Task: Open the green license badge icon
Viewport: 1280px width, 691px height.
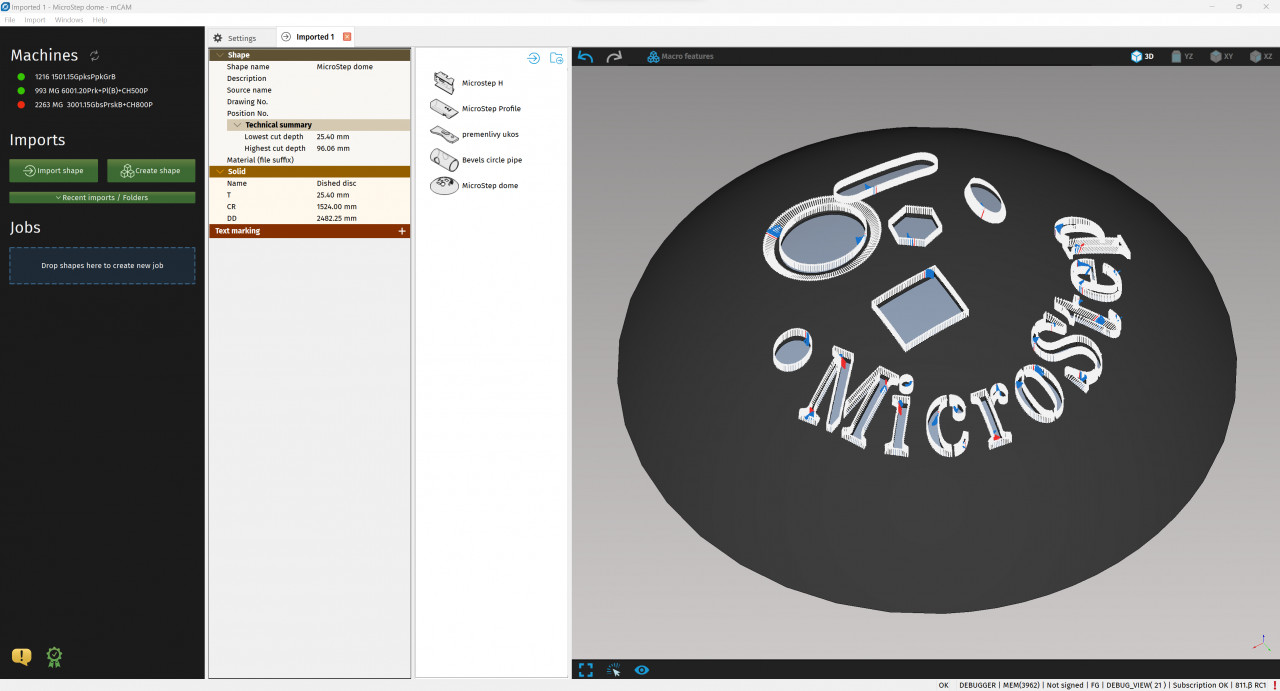Action: tap(54, 656)
